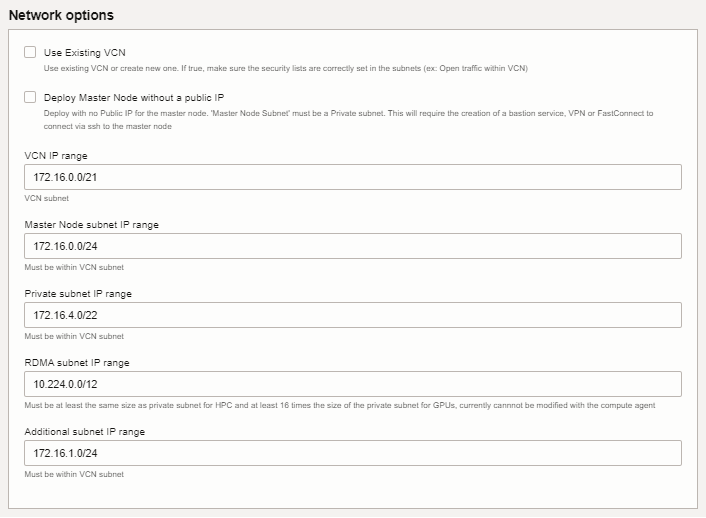Click the Use Existing VCN label text
This screenshot has width=706, height=518.
click(x=85, y=53)
